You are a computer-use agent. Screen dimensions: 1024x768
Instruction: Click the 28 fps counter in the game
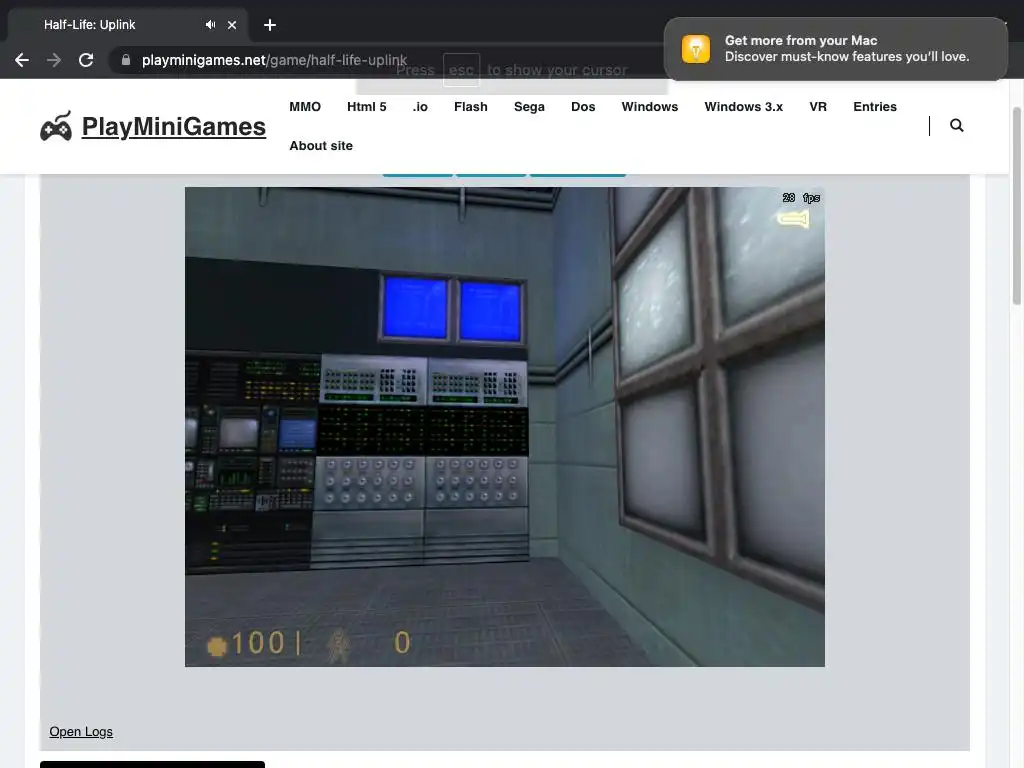(801, 197)
